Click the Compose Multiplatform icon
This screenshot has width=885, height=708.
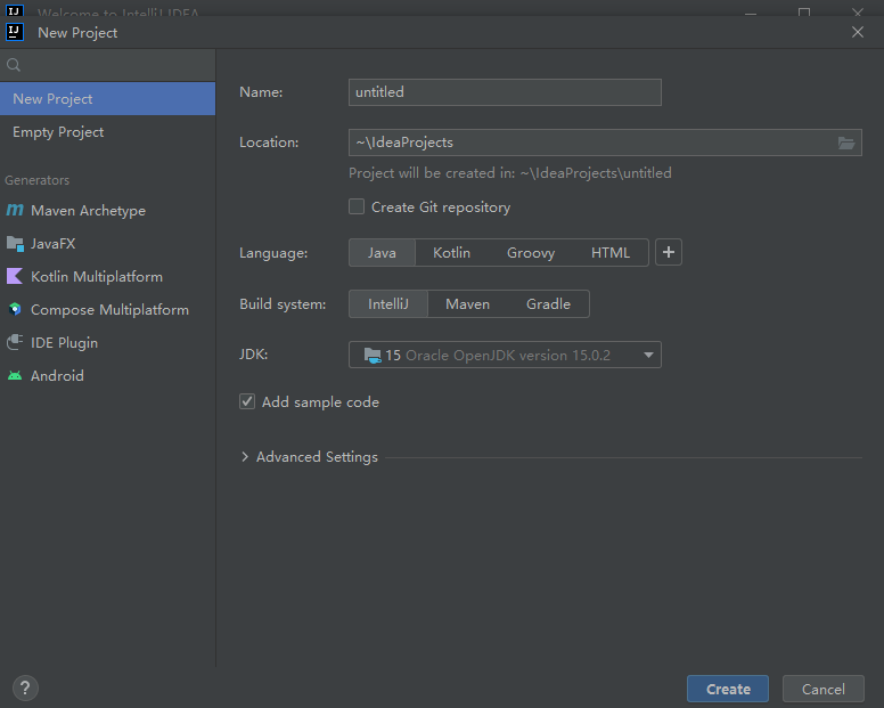(15, 309)
